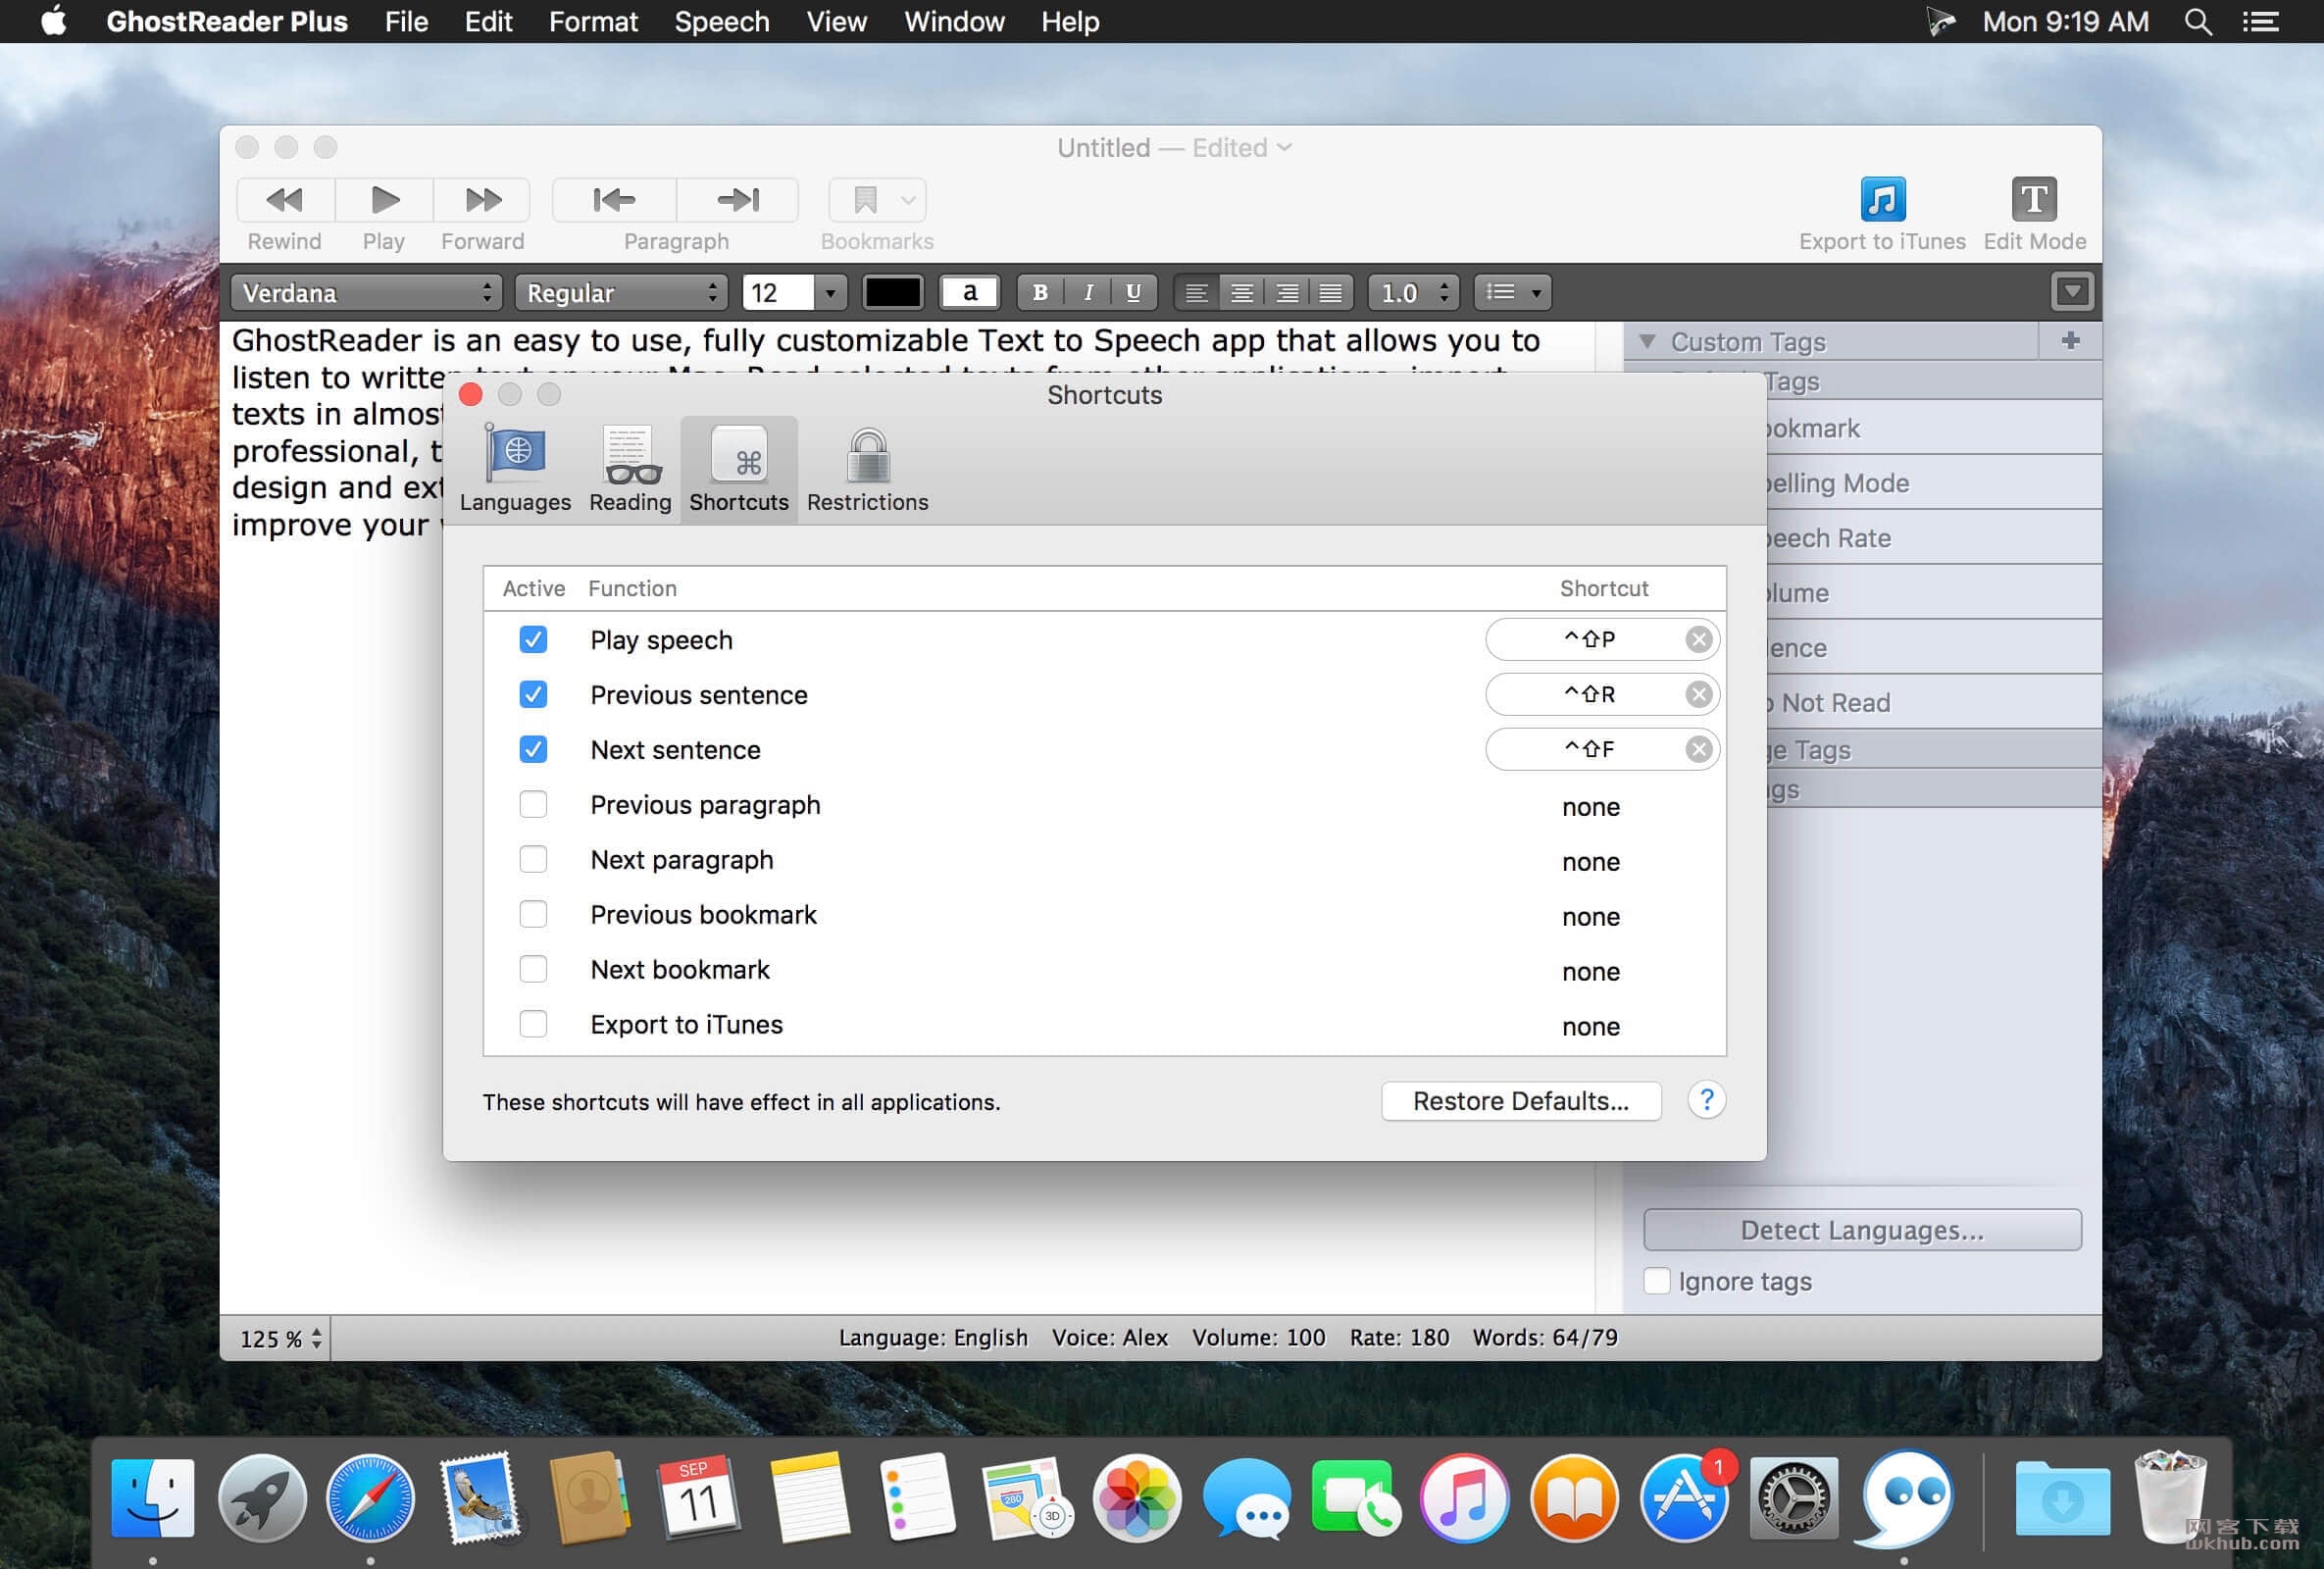Clear the Play speech shortcut

point(1698,639)
